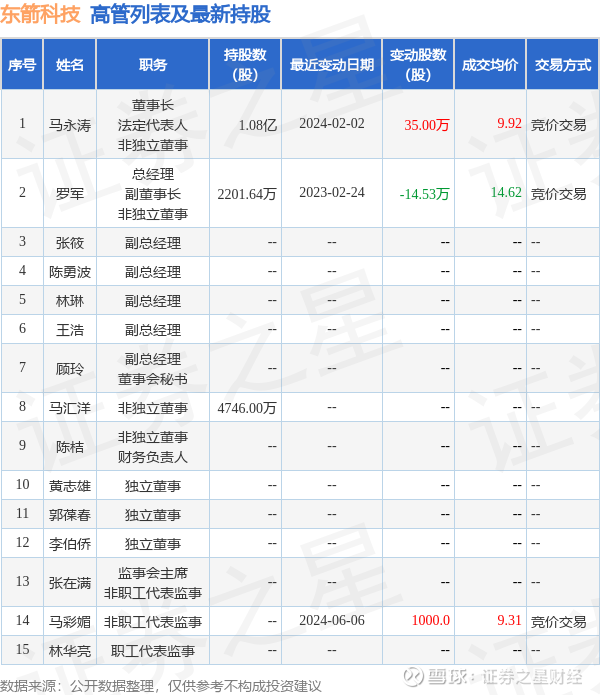Click the 最近变动日期 column header

point(332,65)
